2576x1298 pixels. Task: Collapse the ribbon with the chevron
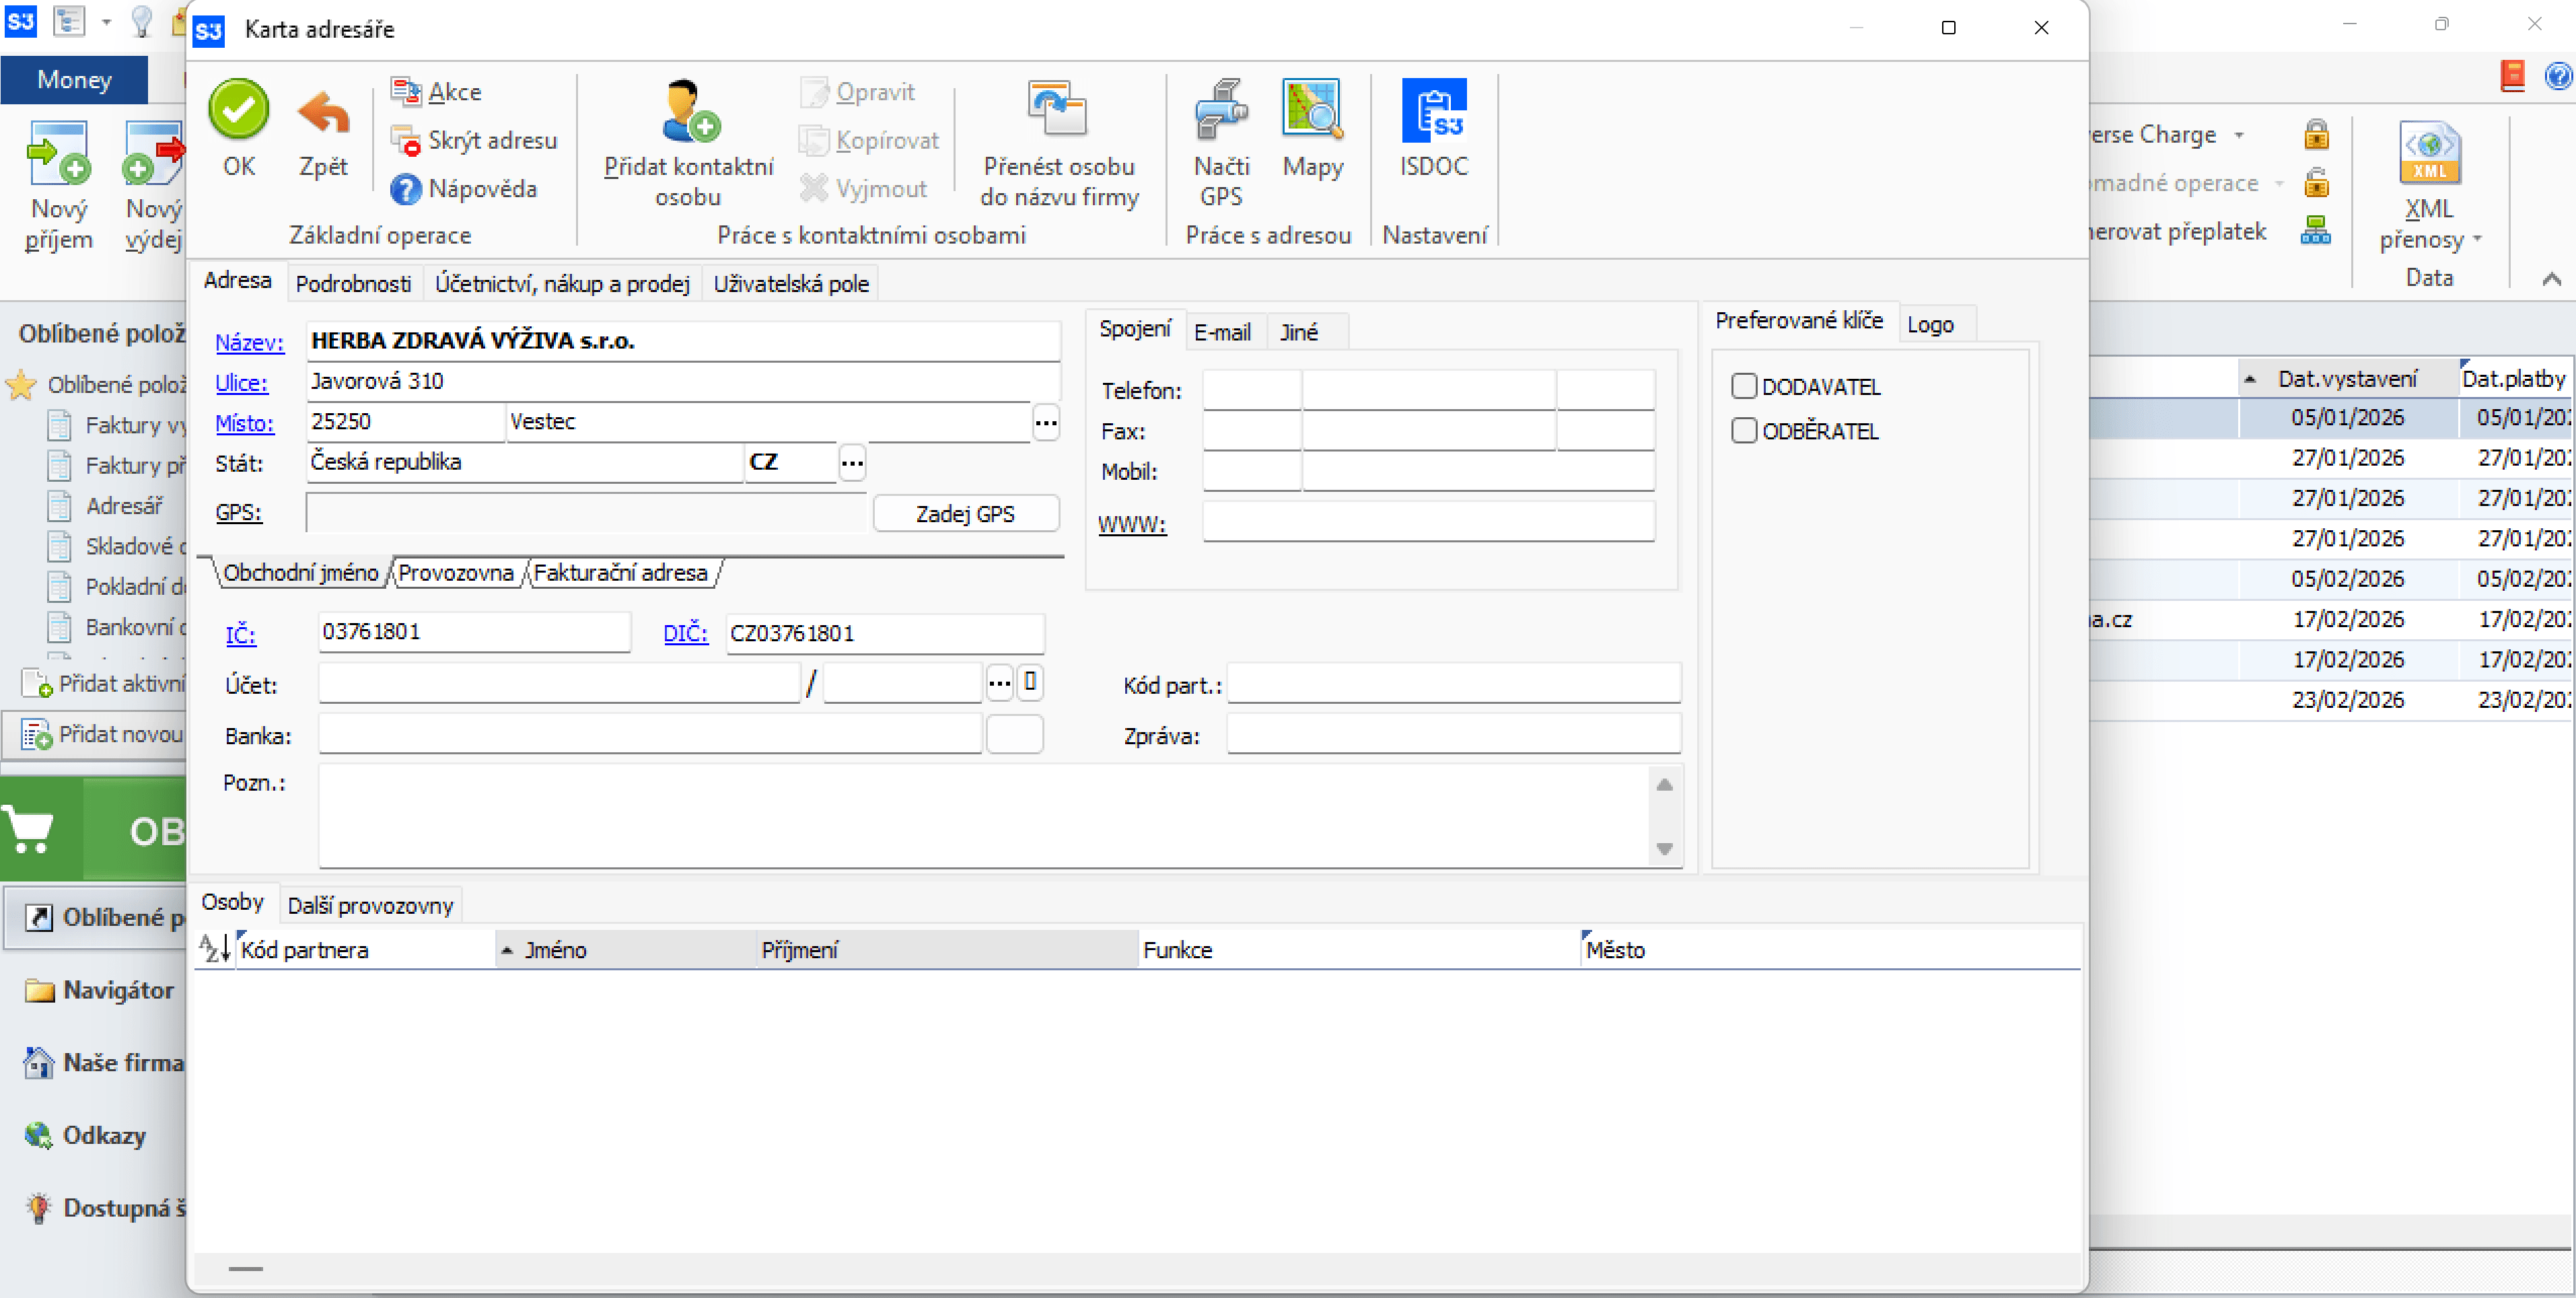click(2551, 279)
